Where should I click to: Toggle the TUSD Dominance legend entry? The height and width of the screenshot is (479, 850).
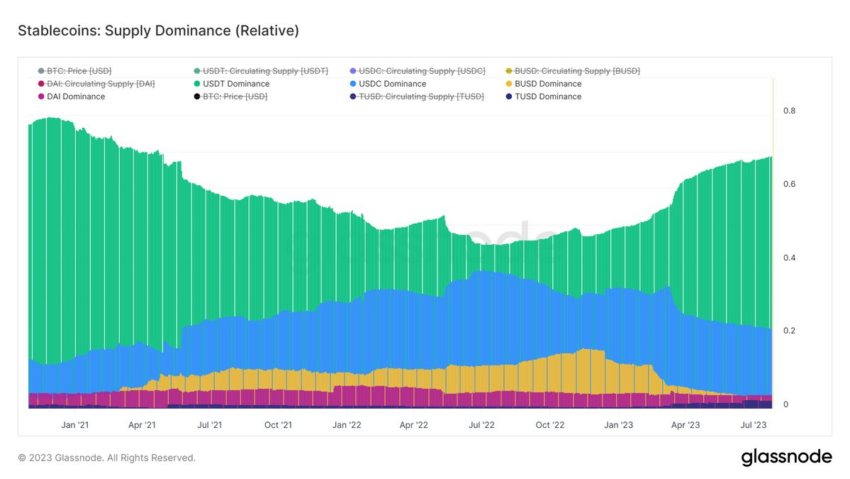(x=544, y=96)
